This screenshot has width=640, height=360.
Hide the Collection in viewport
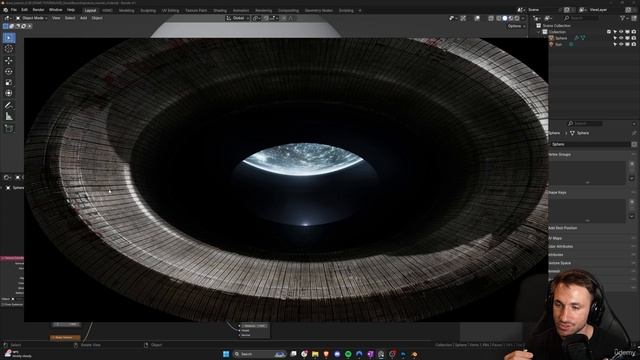click(x=621, y=32)
